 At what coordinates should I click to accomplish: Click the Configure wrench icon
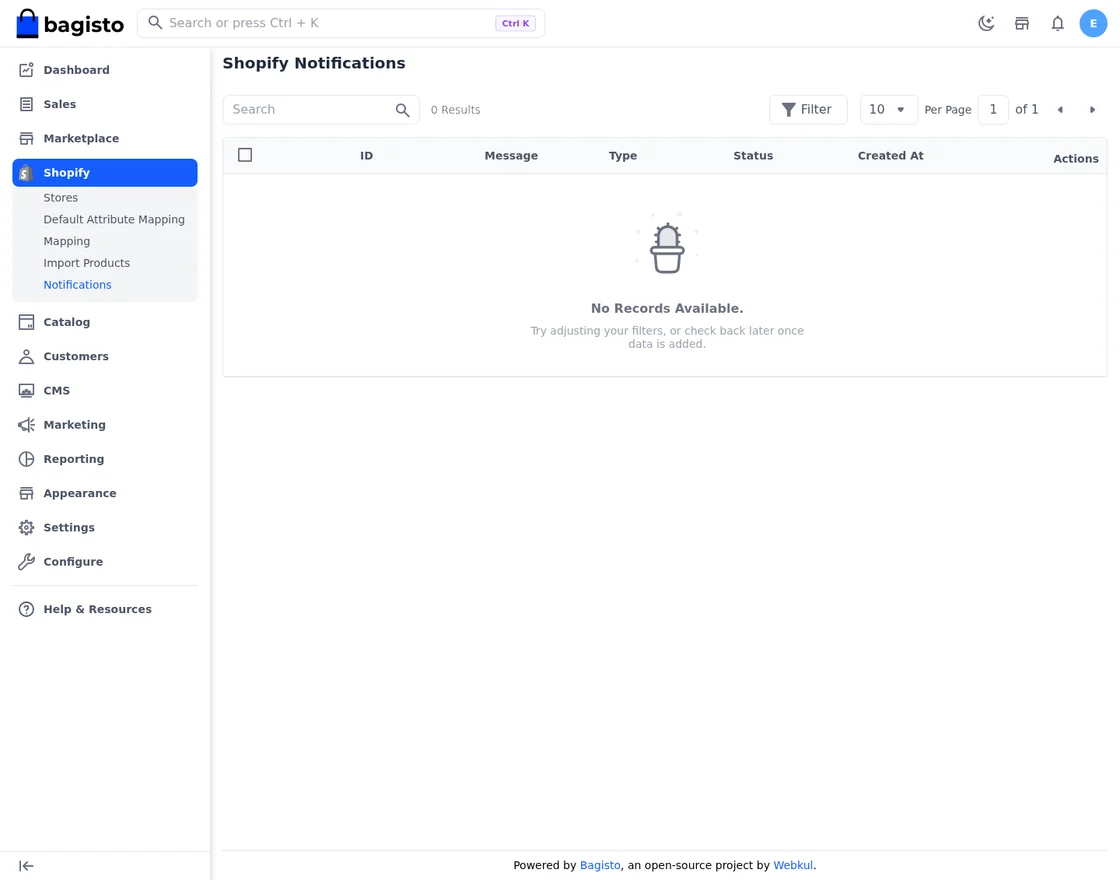[26, 562]
